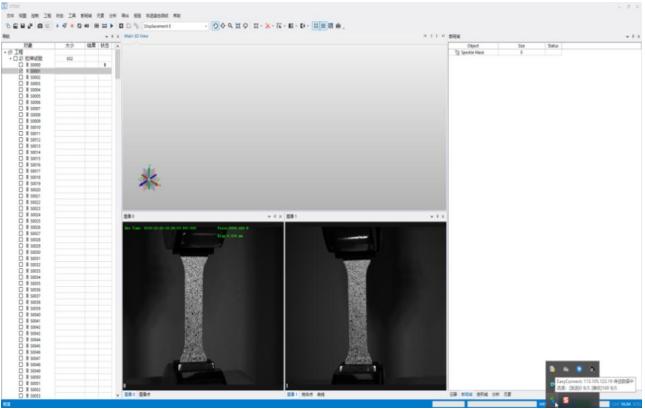The width and height of the screenshot is (645, 409).
Task: Click the left tree panel vertical scrollbar
Action: click(x=116, y=200)
